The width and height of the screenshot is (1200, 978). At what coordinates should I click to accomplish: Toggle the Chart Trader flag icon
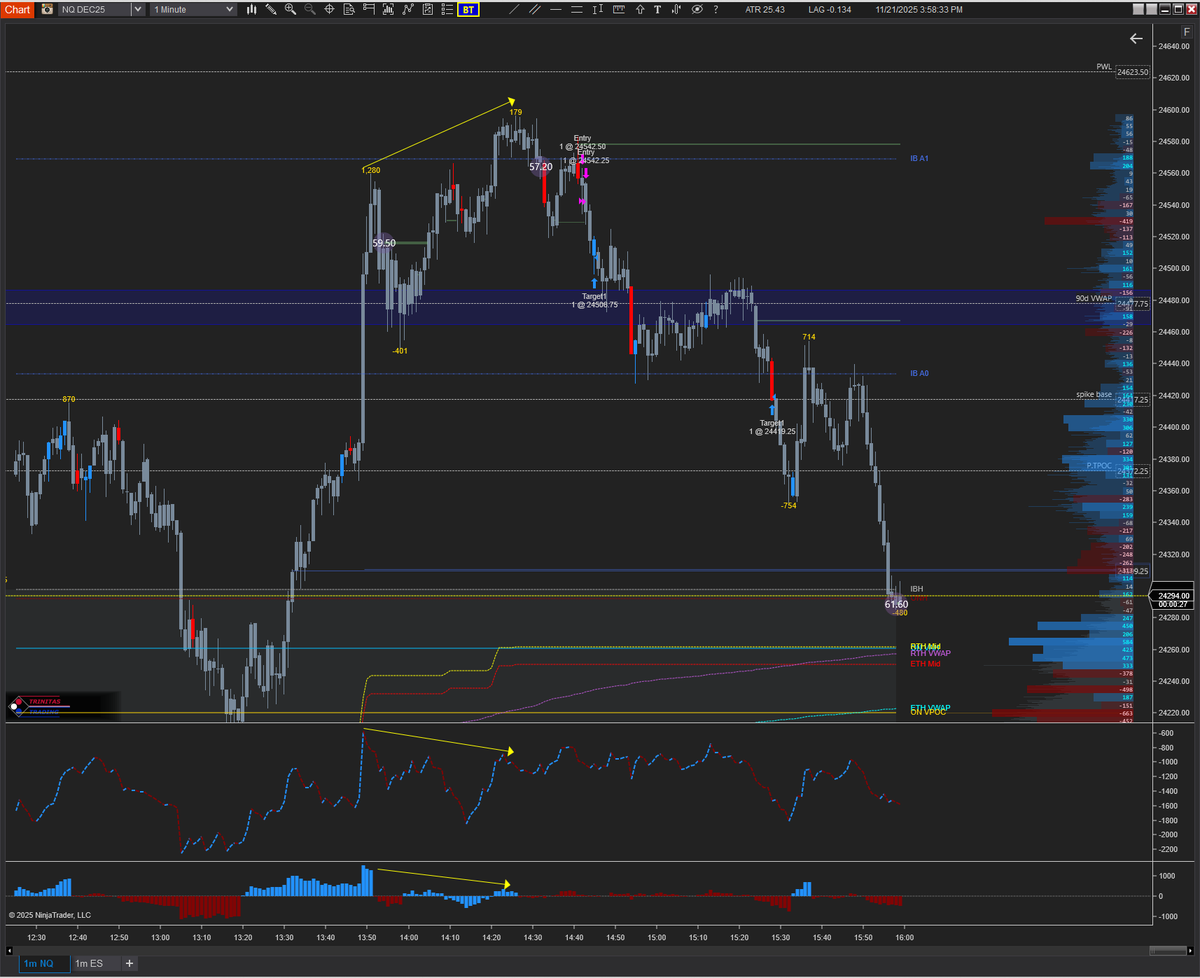(x=369, y=9)
